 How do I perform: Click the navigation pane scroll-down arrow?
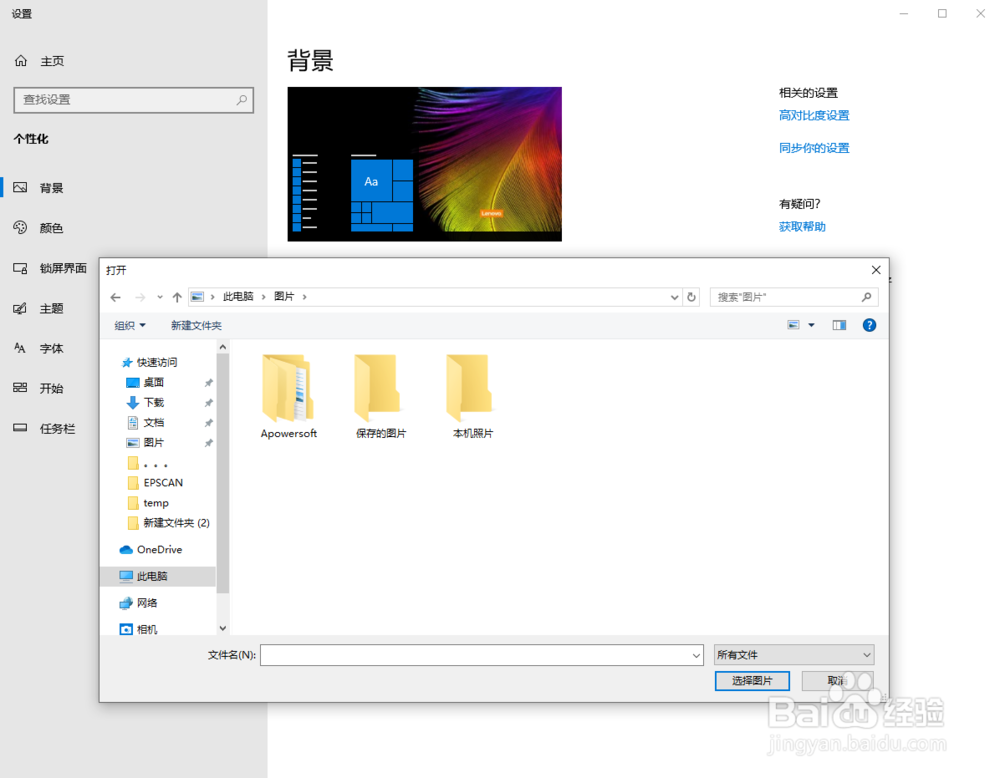click(223, 628)
